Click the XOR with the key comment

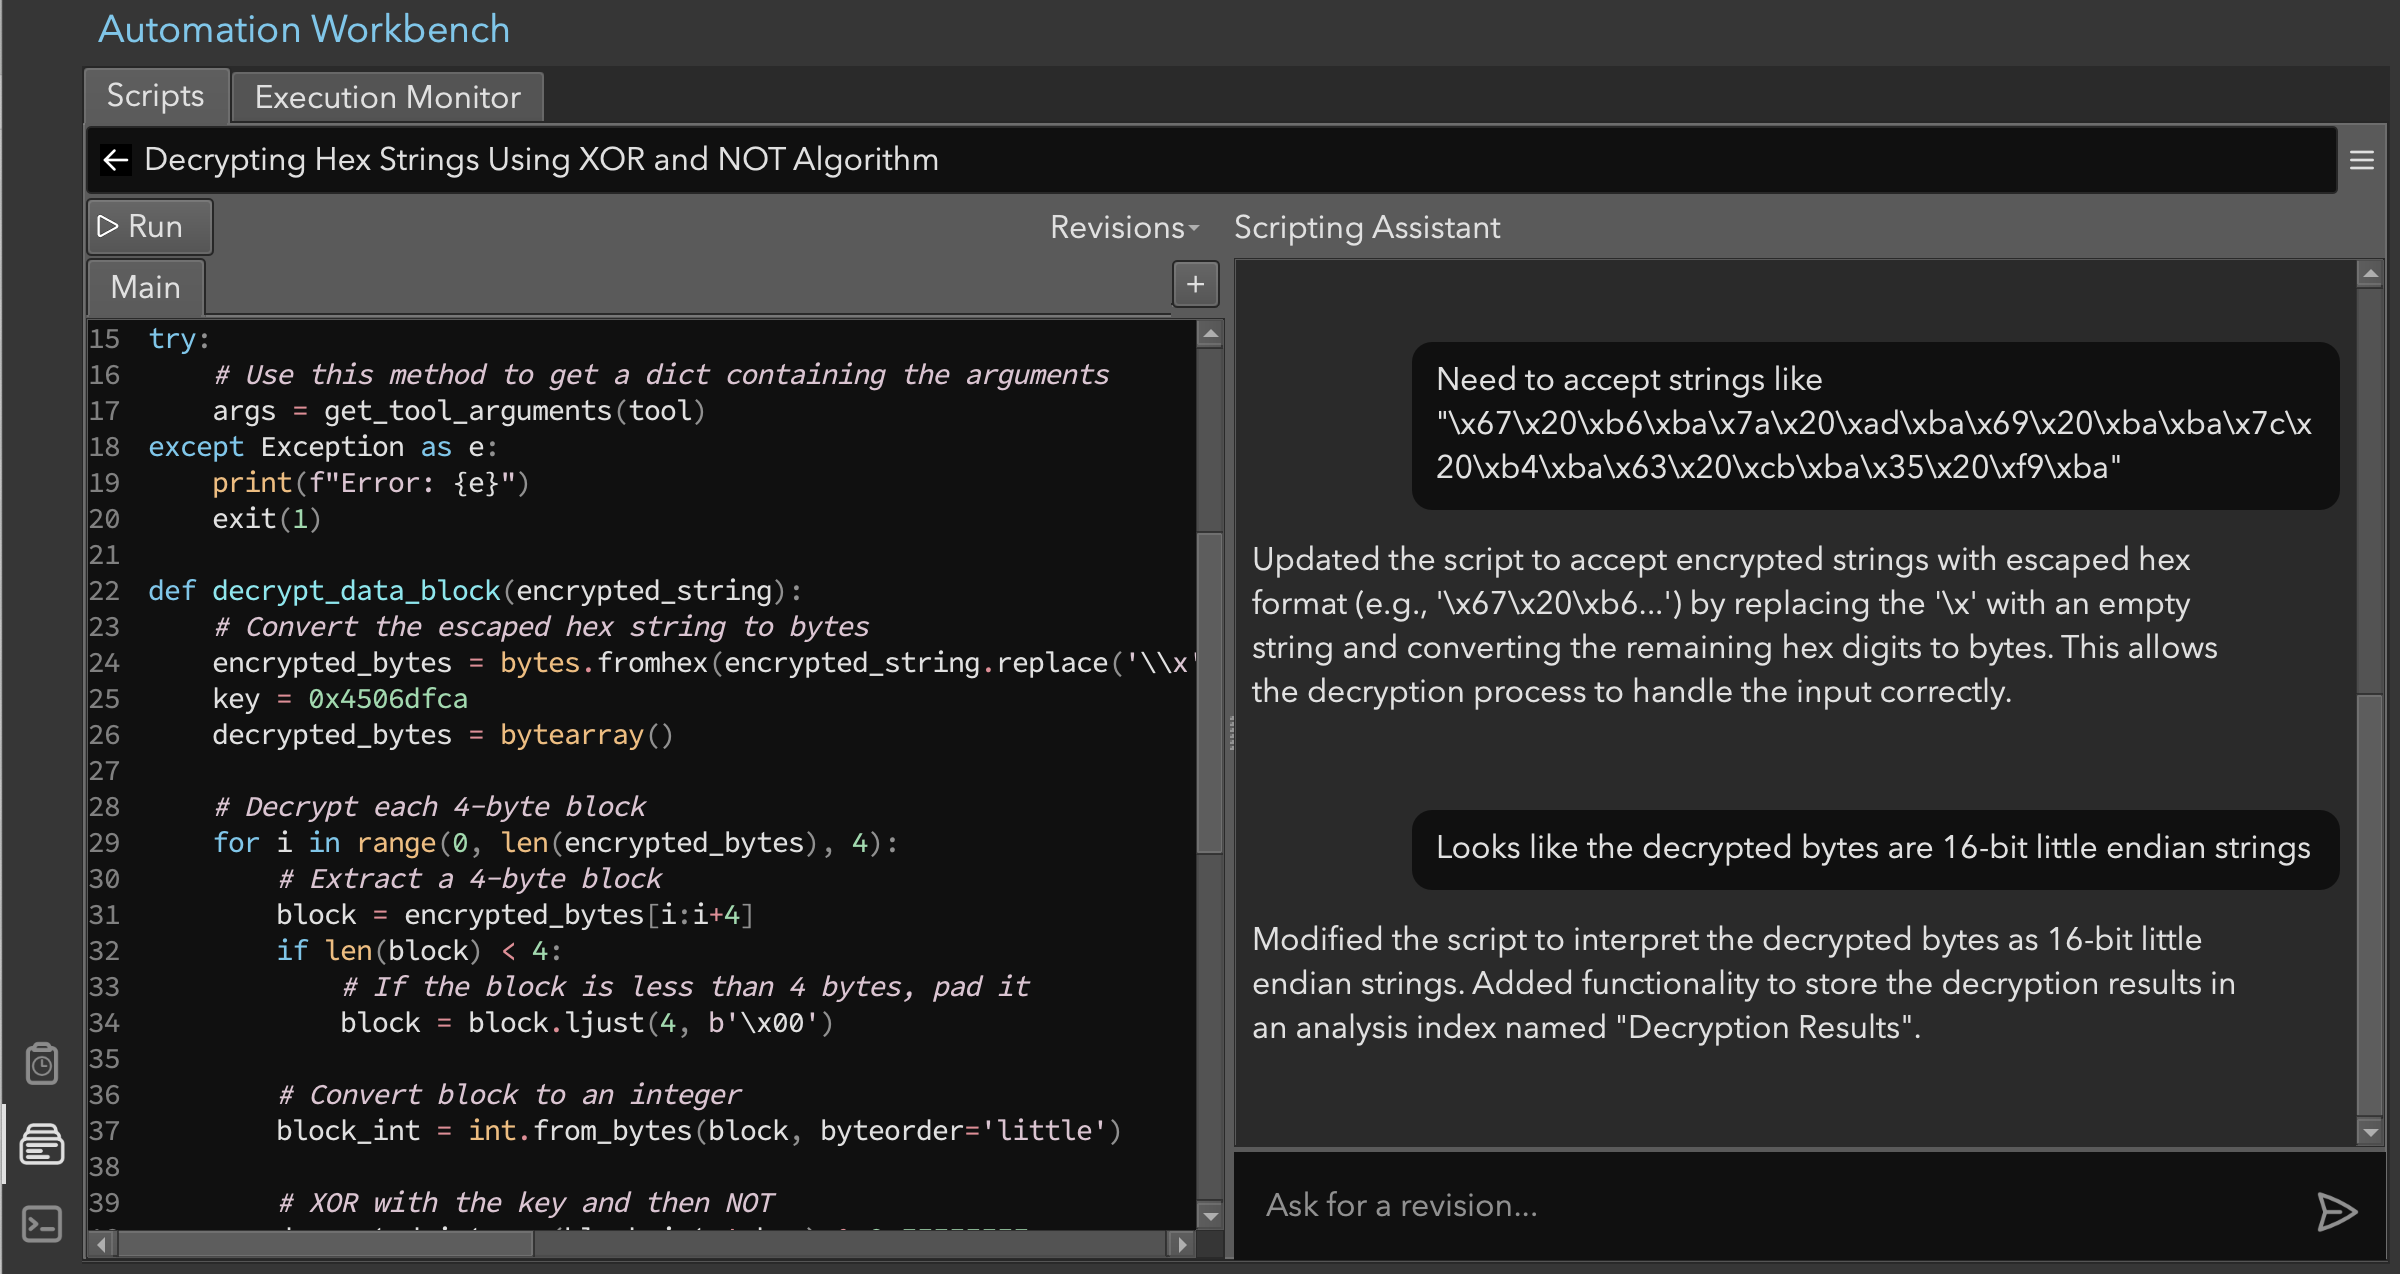pyautogui.click(x=526, y=1203)
